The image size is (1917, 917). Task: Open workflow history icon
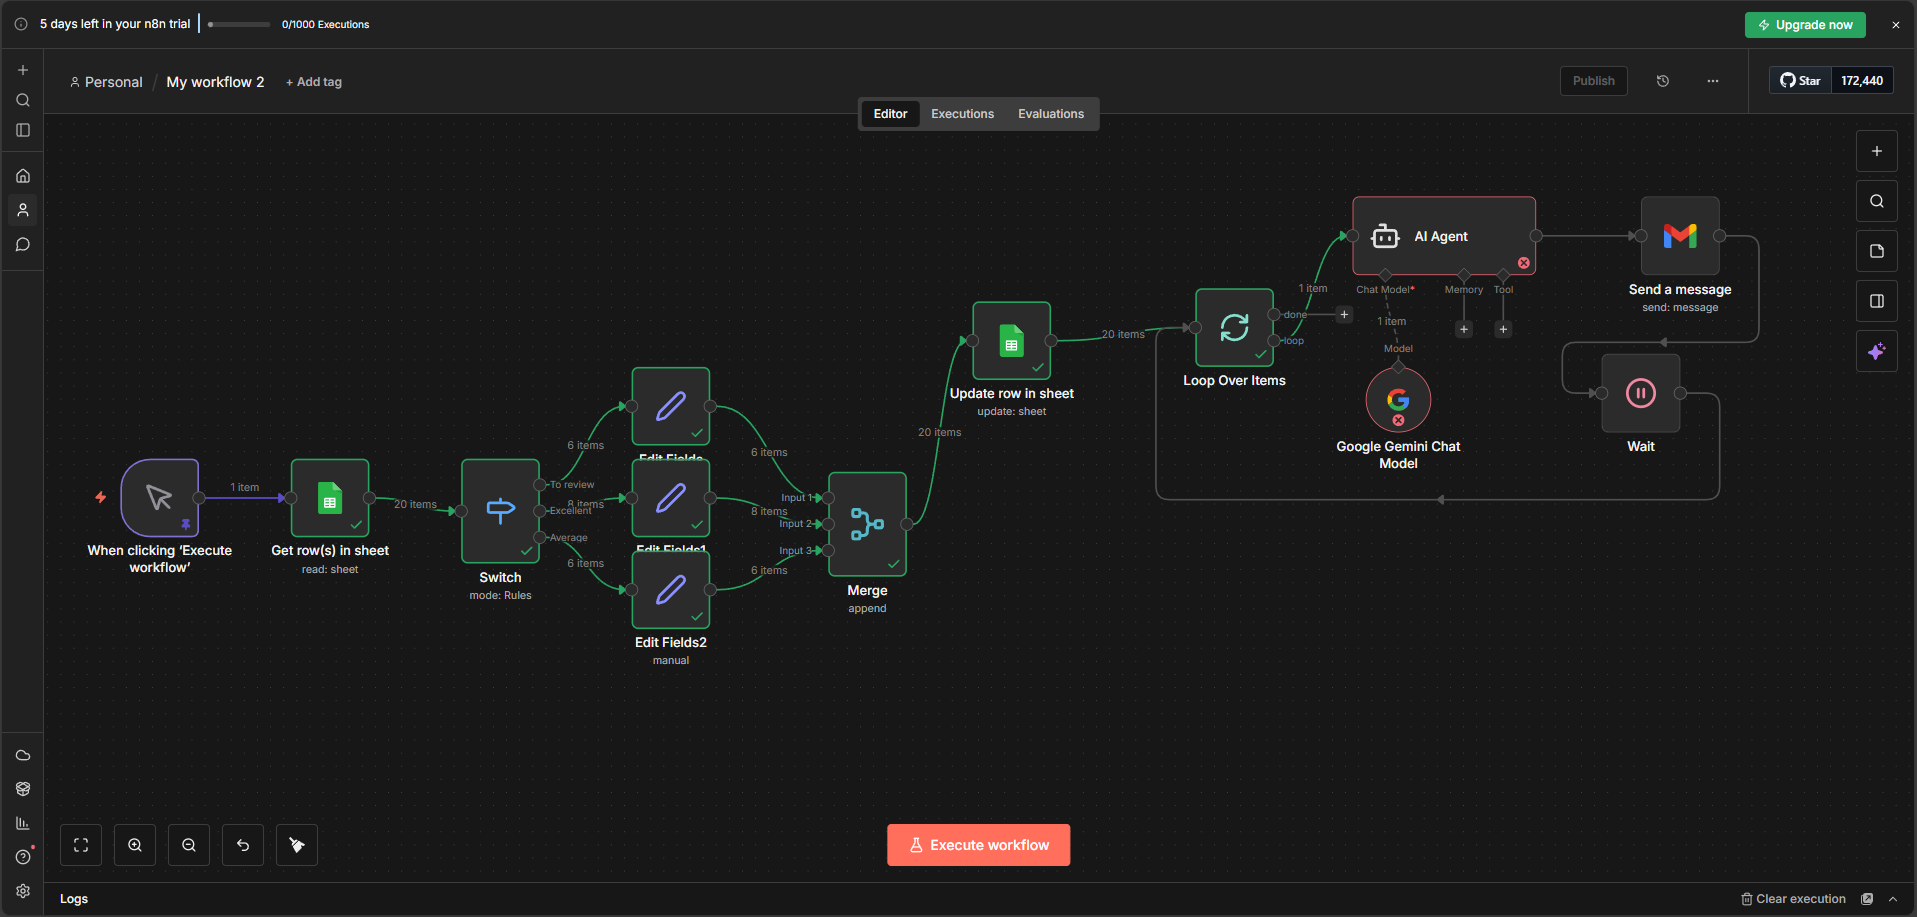coord(1663,81)
